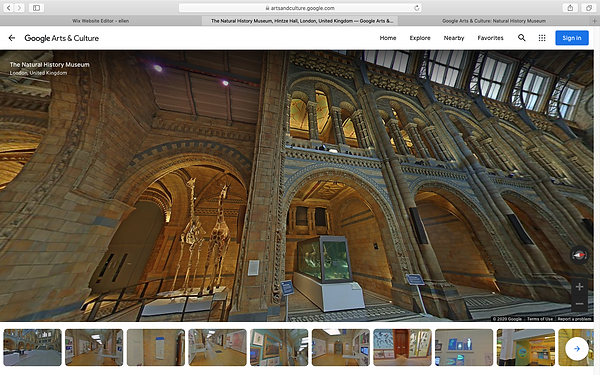Viewport: 600px width, 375px height.
Task: Show the Safari tab overview
Action: point(589,8)
